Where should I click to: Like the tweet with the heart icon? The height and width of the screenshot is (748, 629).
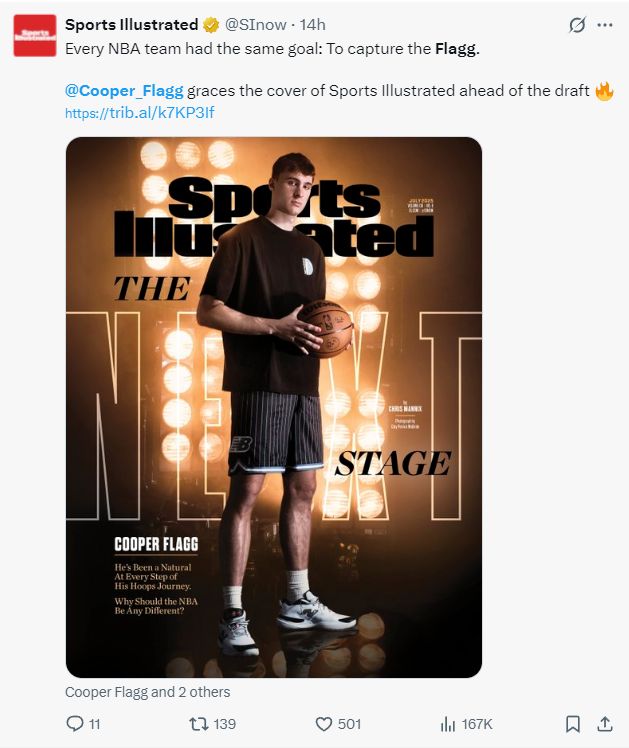[x=324, y=724]
